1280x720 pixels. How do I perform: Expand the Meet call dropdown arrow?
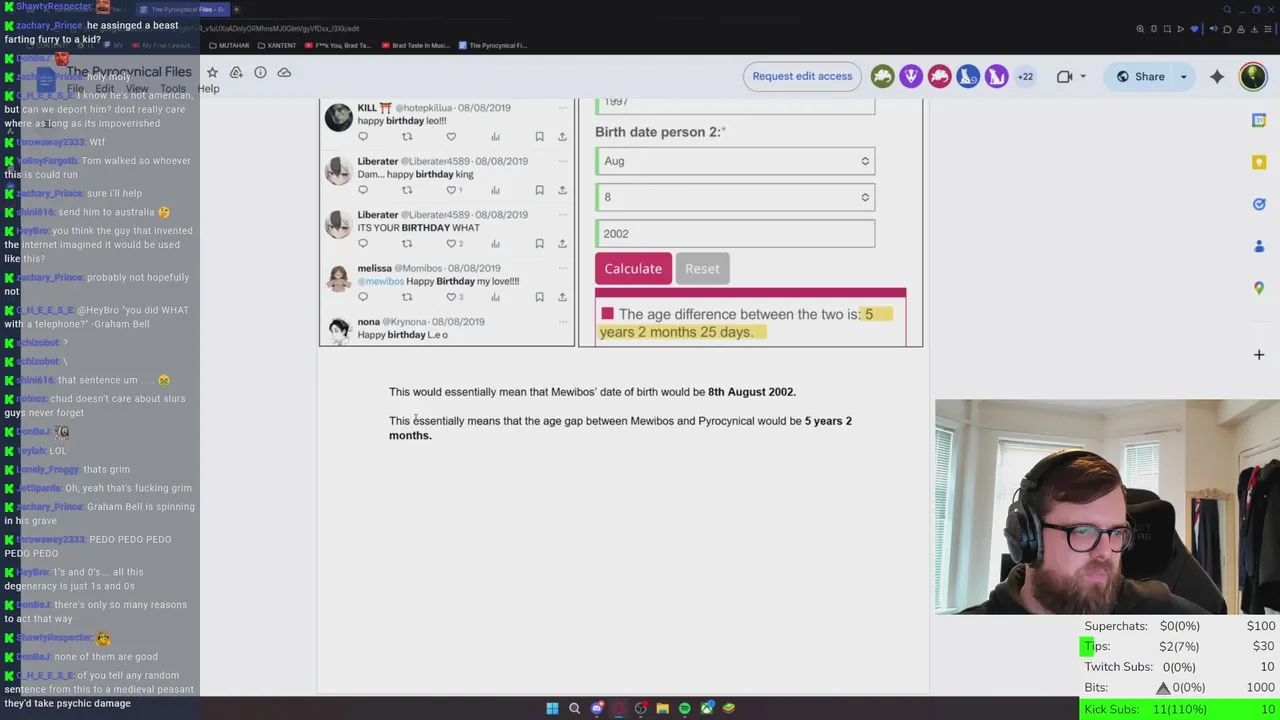[1083, 77]
